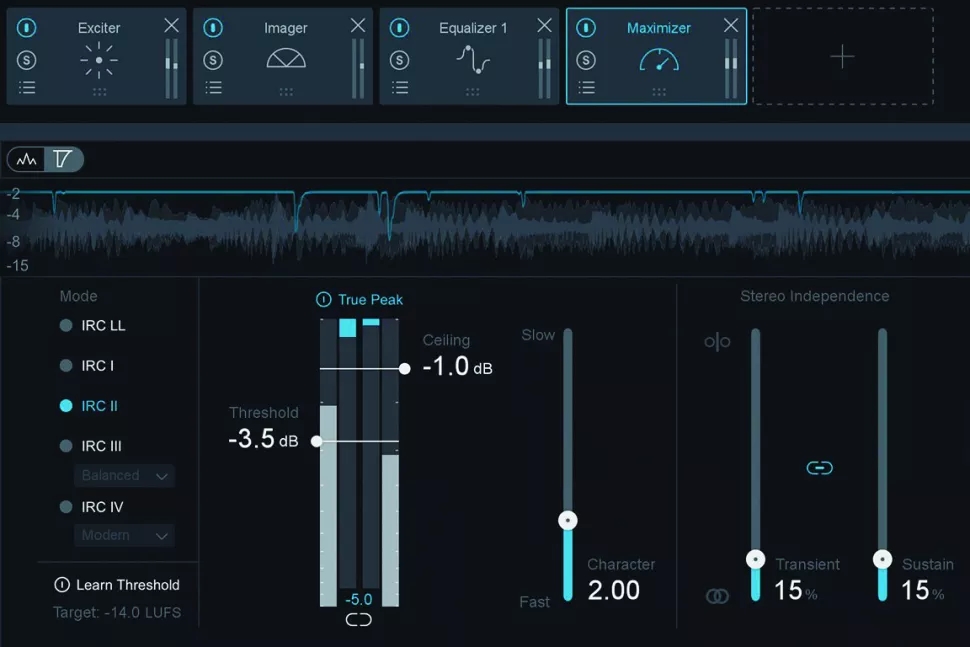The width and height of the screenshot is (970, 647).
Task: Expand the Modern dropdown under IRC IV
Action: point(125,535)
